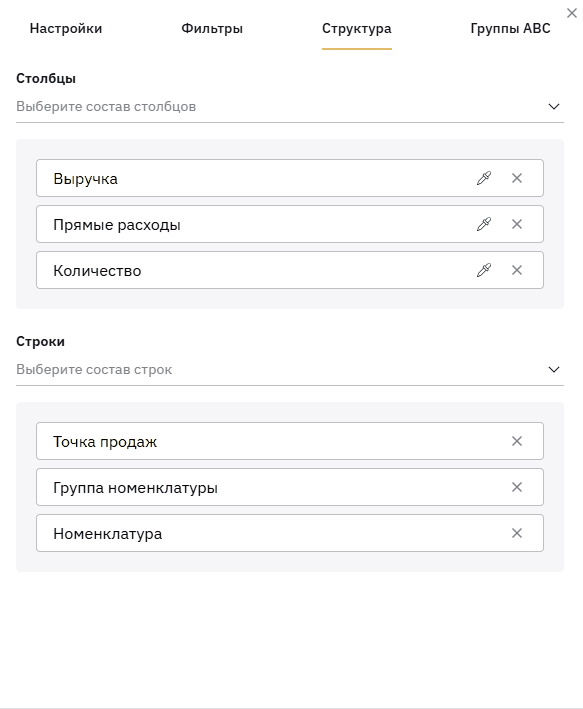The width and height of the screenshot is (583, 709).
Task: Select the Точка продаж row item
Action: pos(290,441)
